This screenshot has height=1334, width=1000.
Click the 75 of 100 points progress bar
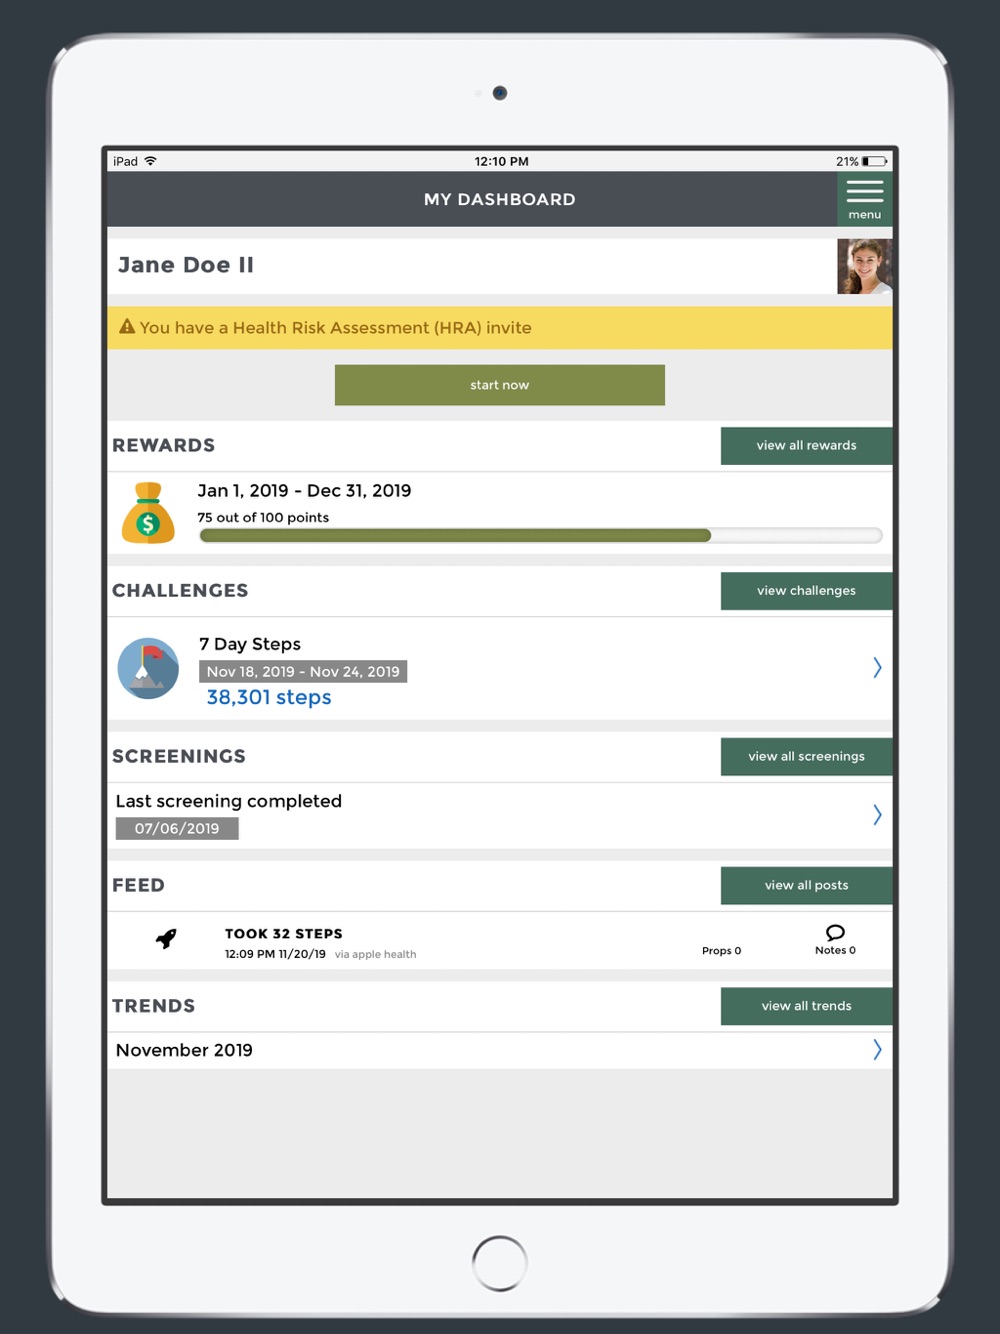point(541,536)
